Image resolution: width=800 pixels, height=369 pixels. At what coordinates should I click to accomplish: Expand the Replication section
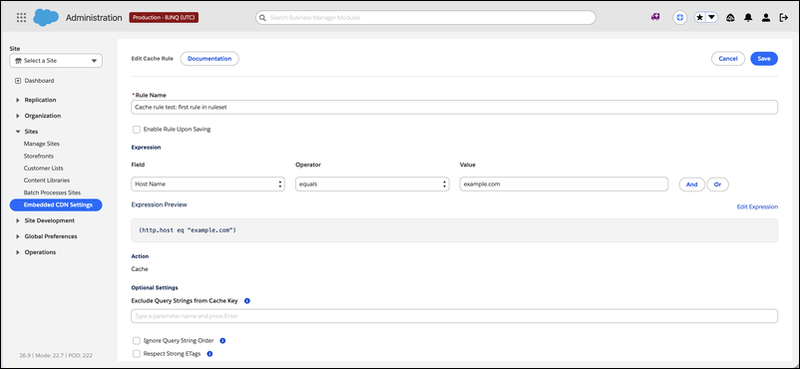click(18, 100)
